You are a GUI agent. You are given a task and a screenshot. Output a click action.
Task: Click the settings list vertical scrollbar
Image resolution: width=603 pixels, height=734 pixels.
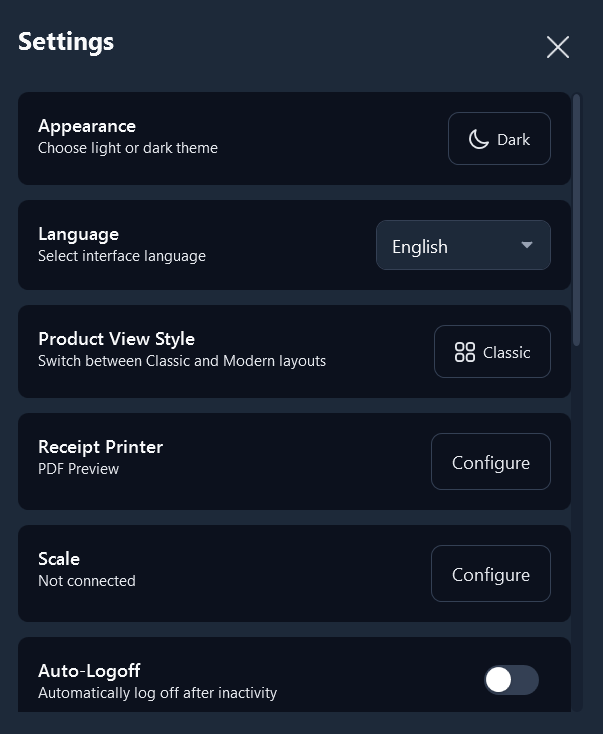click(x=577, y=220)
